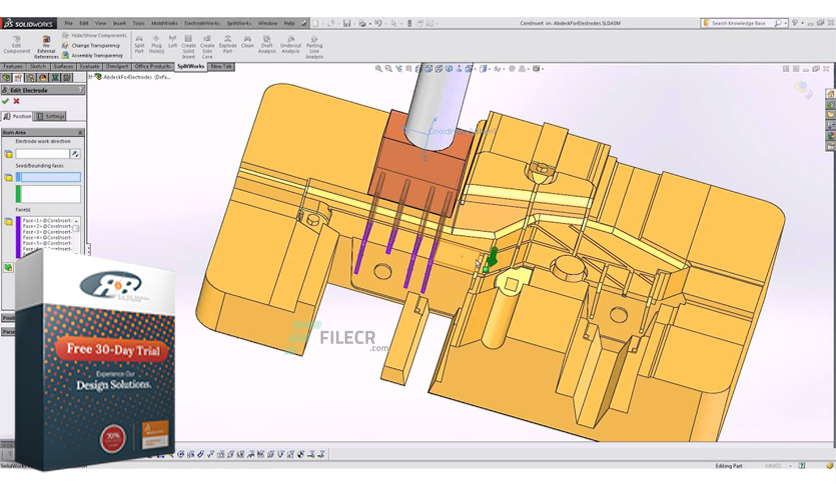836x484 pixels.
Task: Open the New Tab command tab
Action: pos(221,67)
